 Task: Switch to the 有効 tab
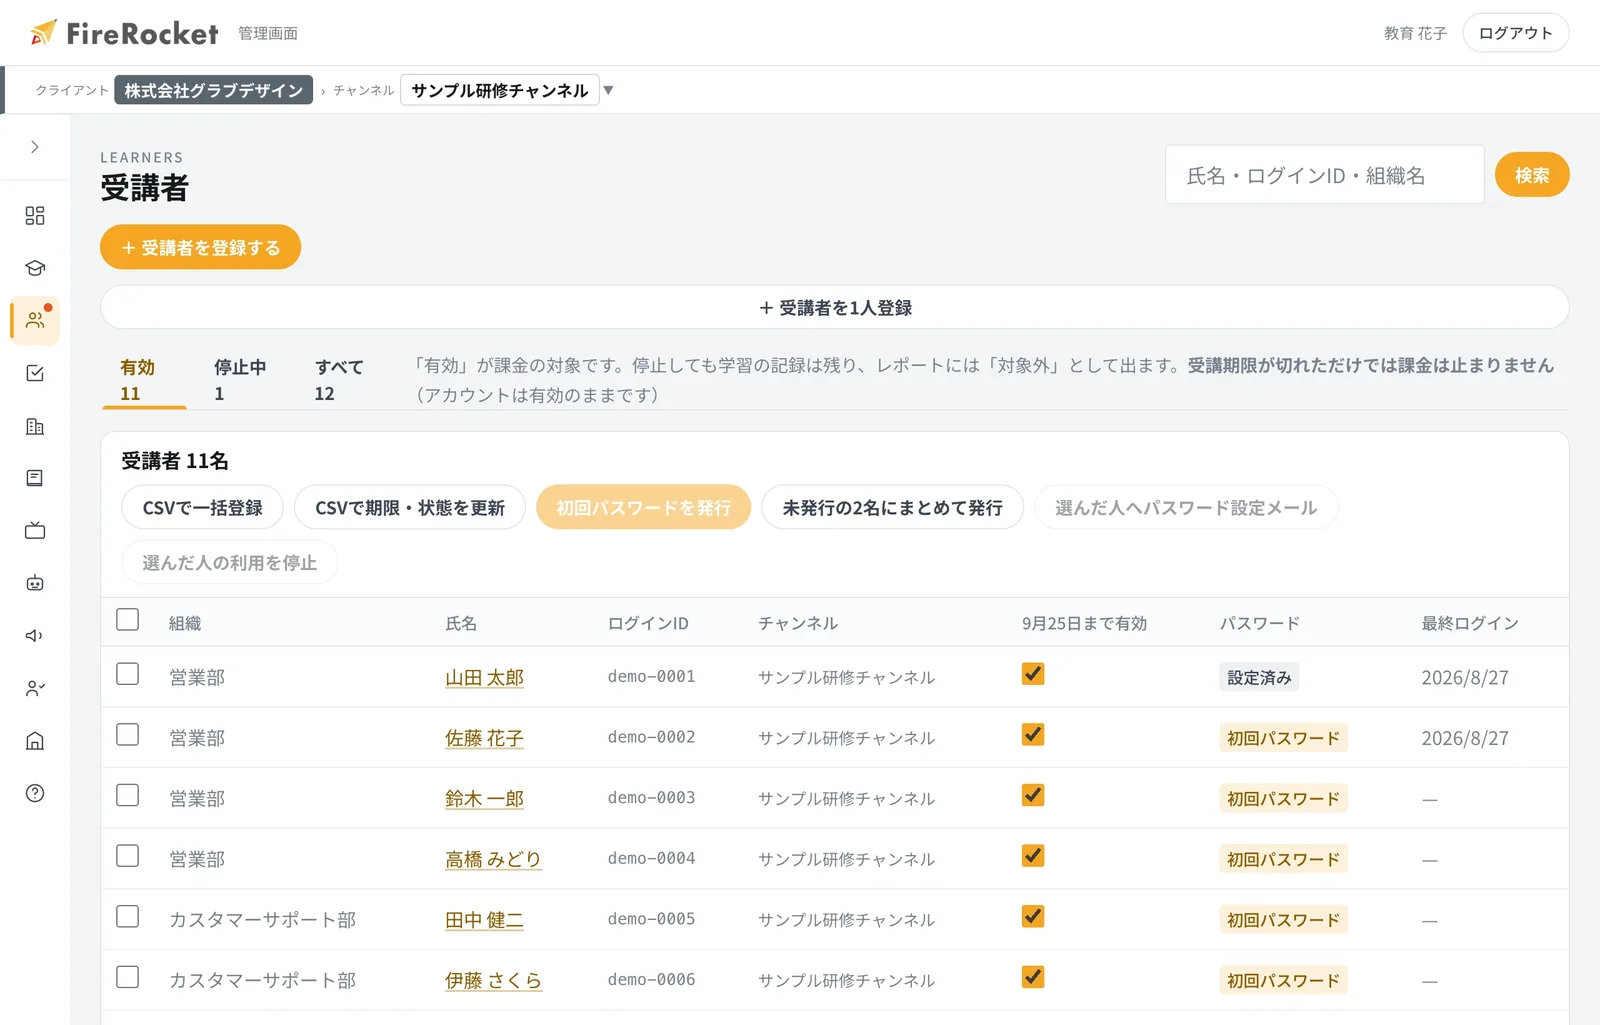(144, 380)
